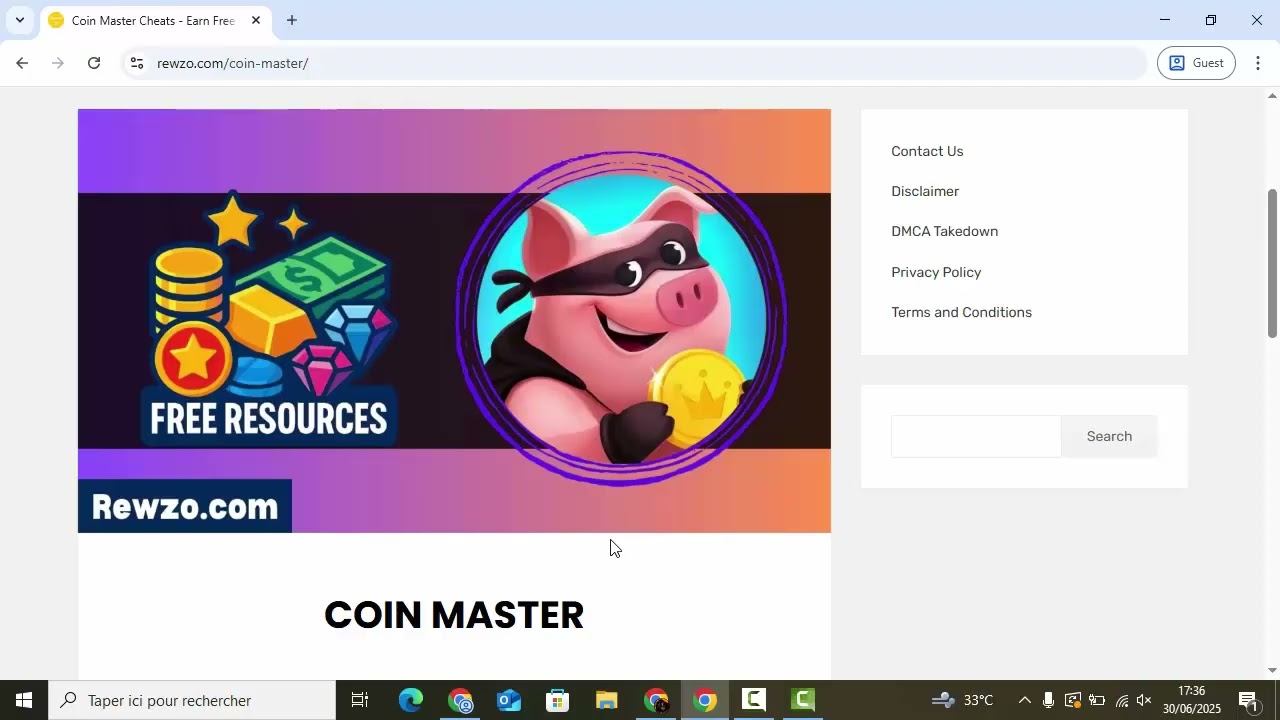Screen dimensions: 1280x720
Task: Click the scrollbar down arrow
Action: tap(1272, 670)
